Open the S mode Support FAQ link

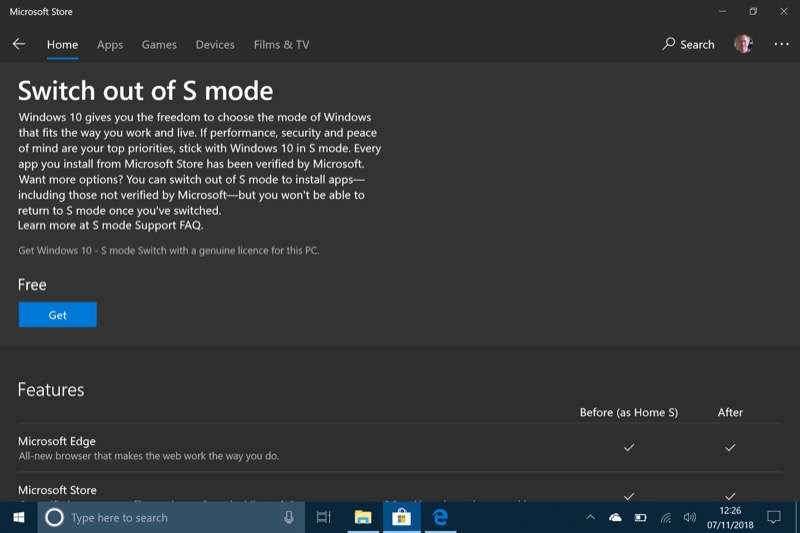(x=147, y=225)
